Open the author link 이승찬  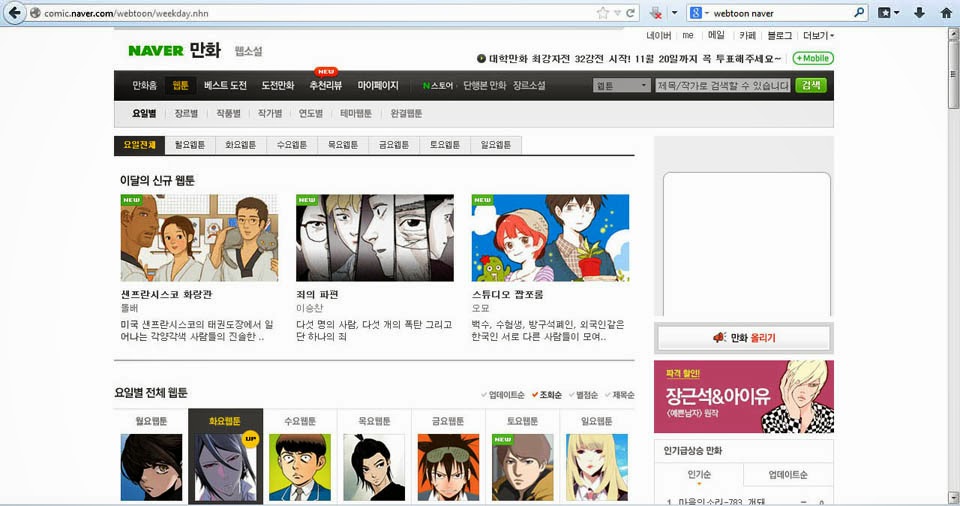point(309,308)
